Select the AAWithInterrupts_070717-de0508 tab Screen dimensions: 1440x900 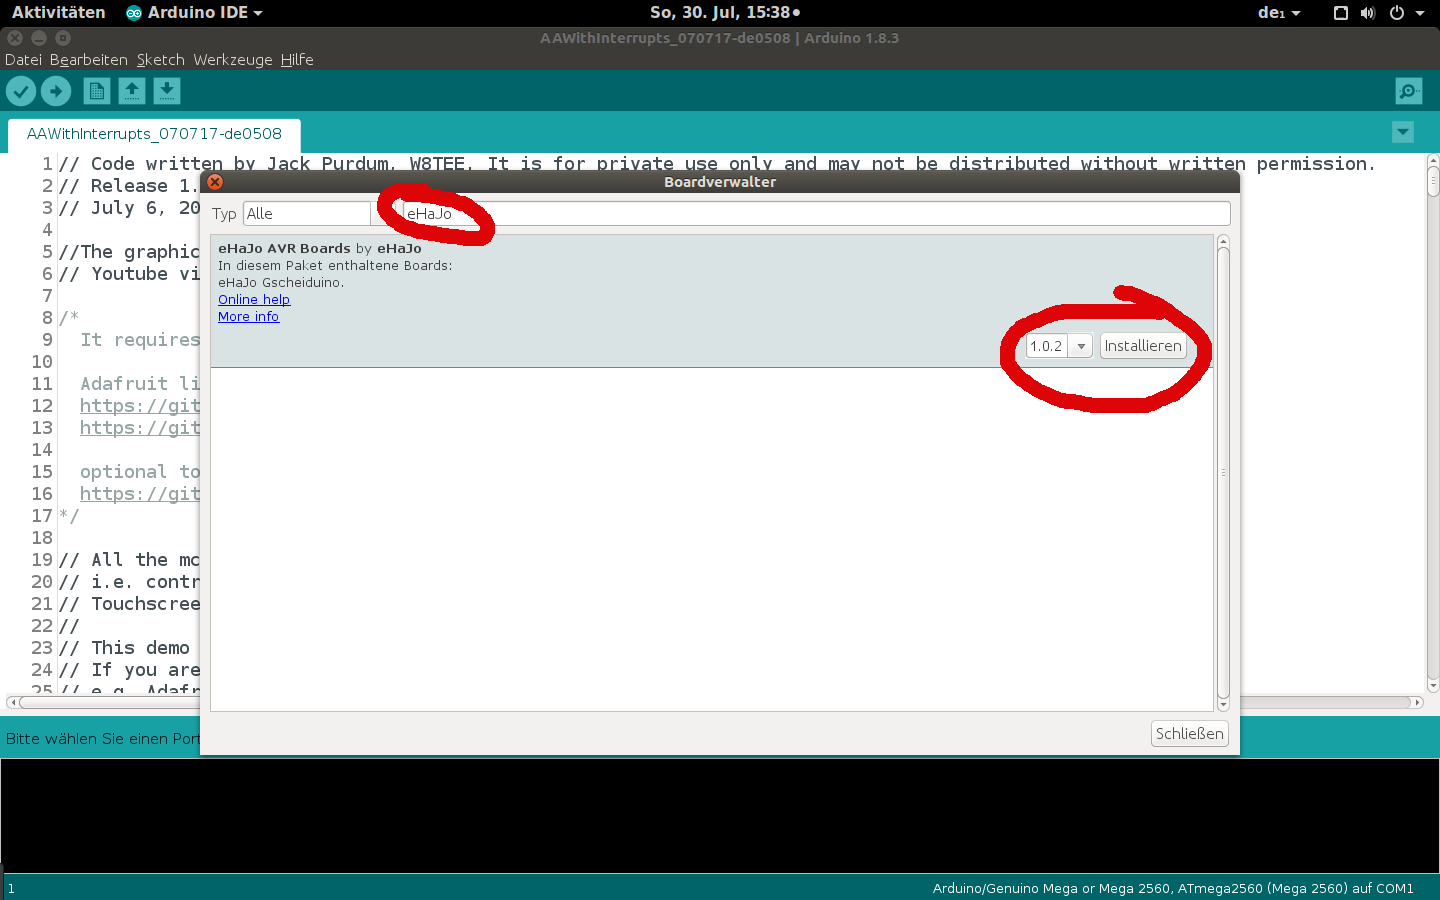tap(154, 134)
